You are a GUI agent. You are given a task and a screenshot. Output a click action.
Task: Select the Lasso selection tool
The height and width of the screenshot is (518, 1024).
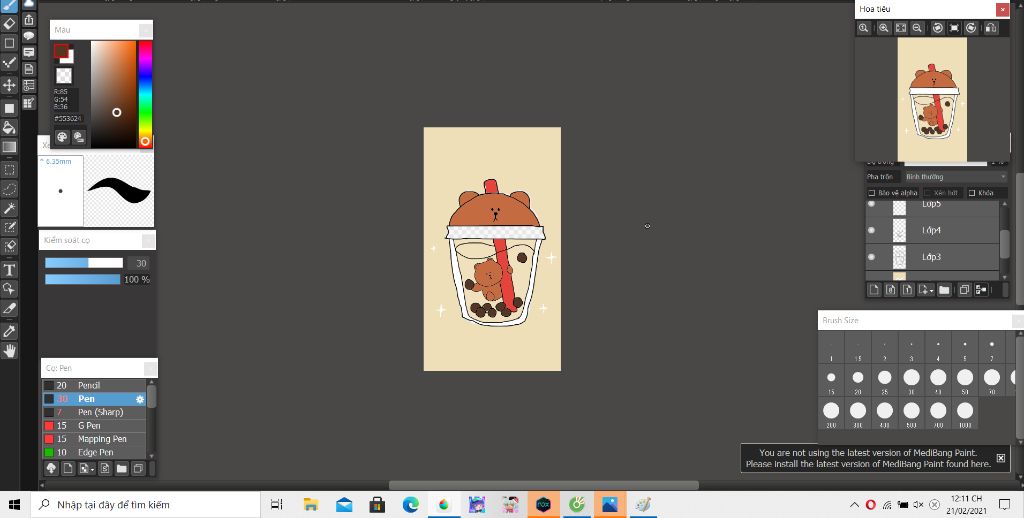(x=9, y=189)
